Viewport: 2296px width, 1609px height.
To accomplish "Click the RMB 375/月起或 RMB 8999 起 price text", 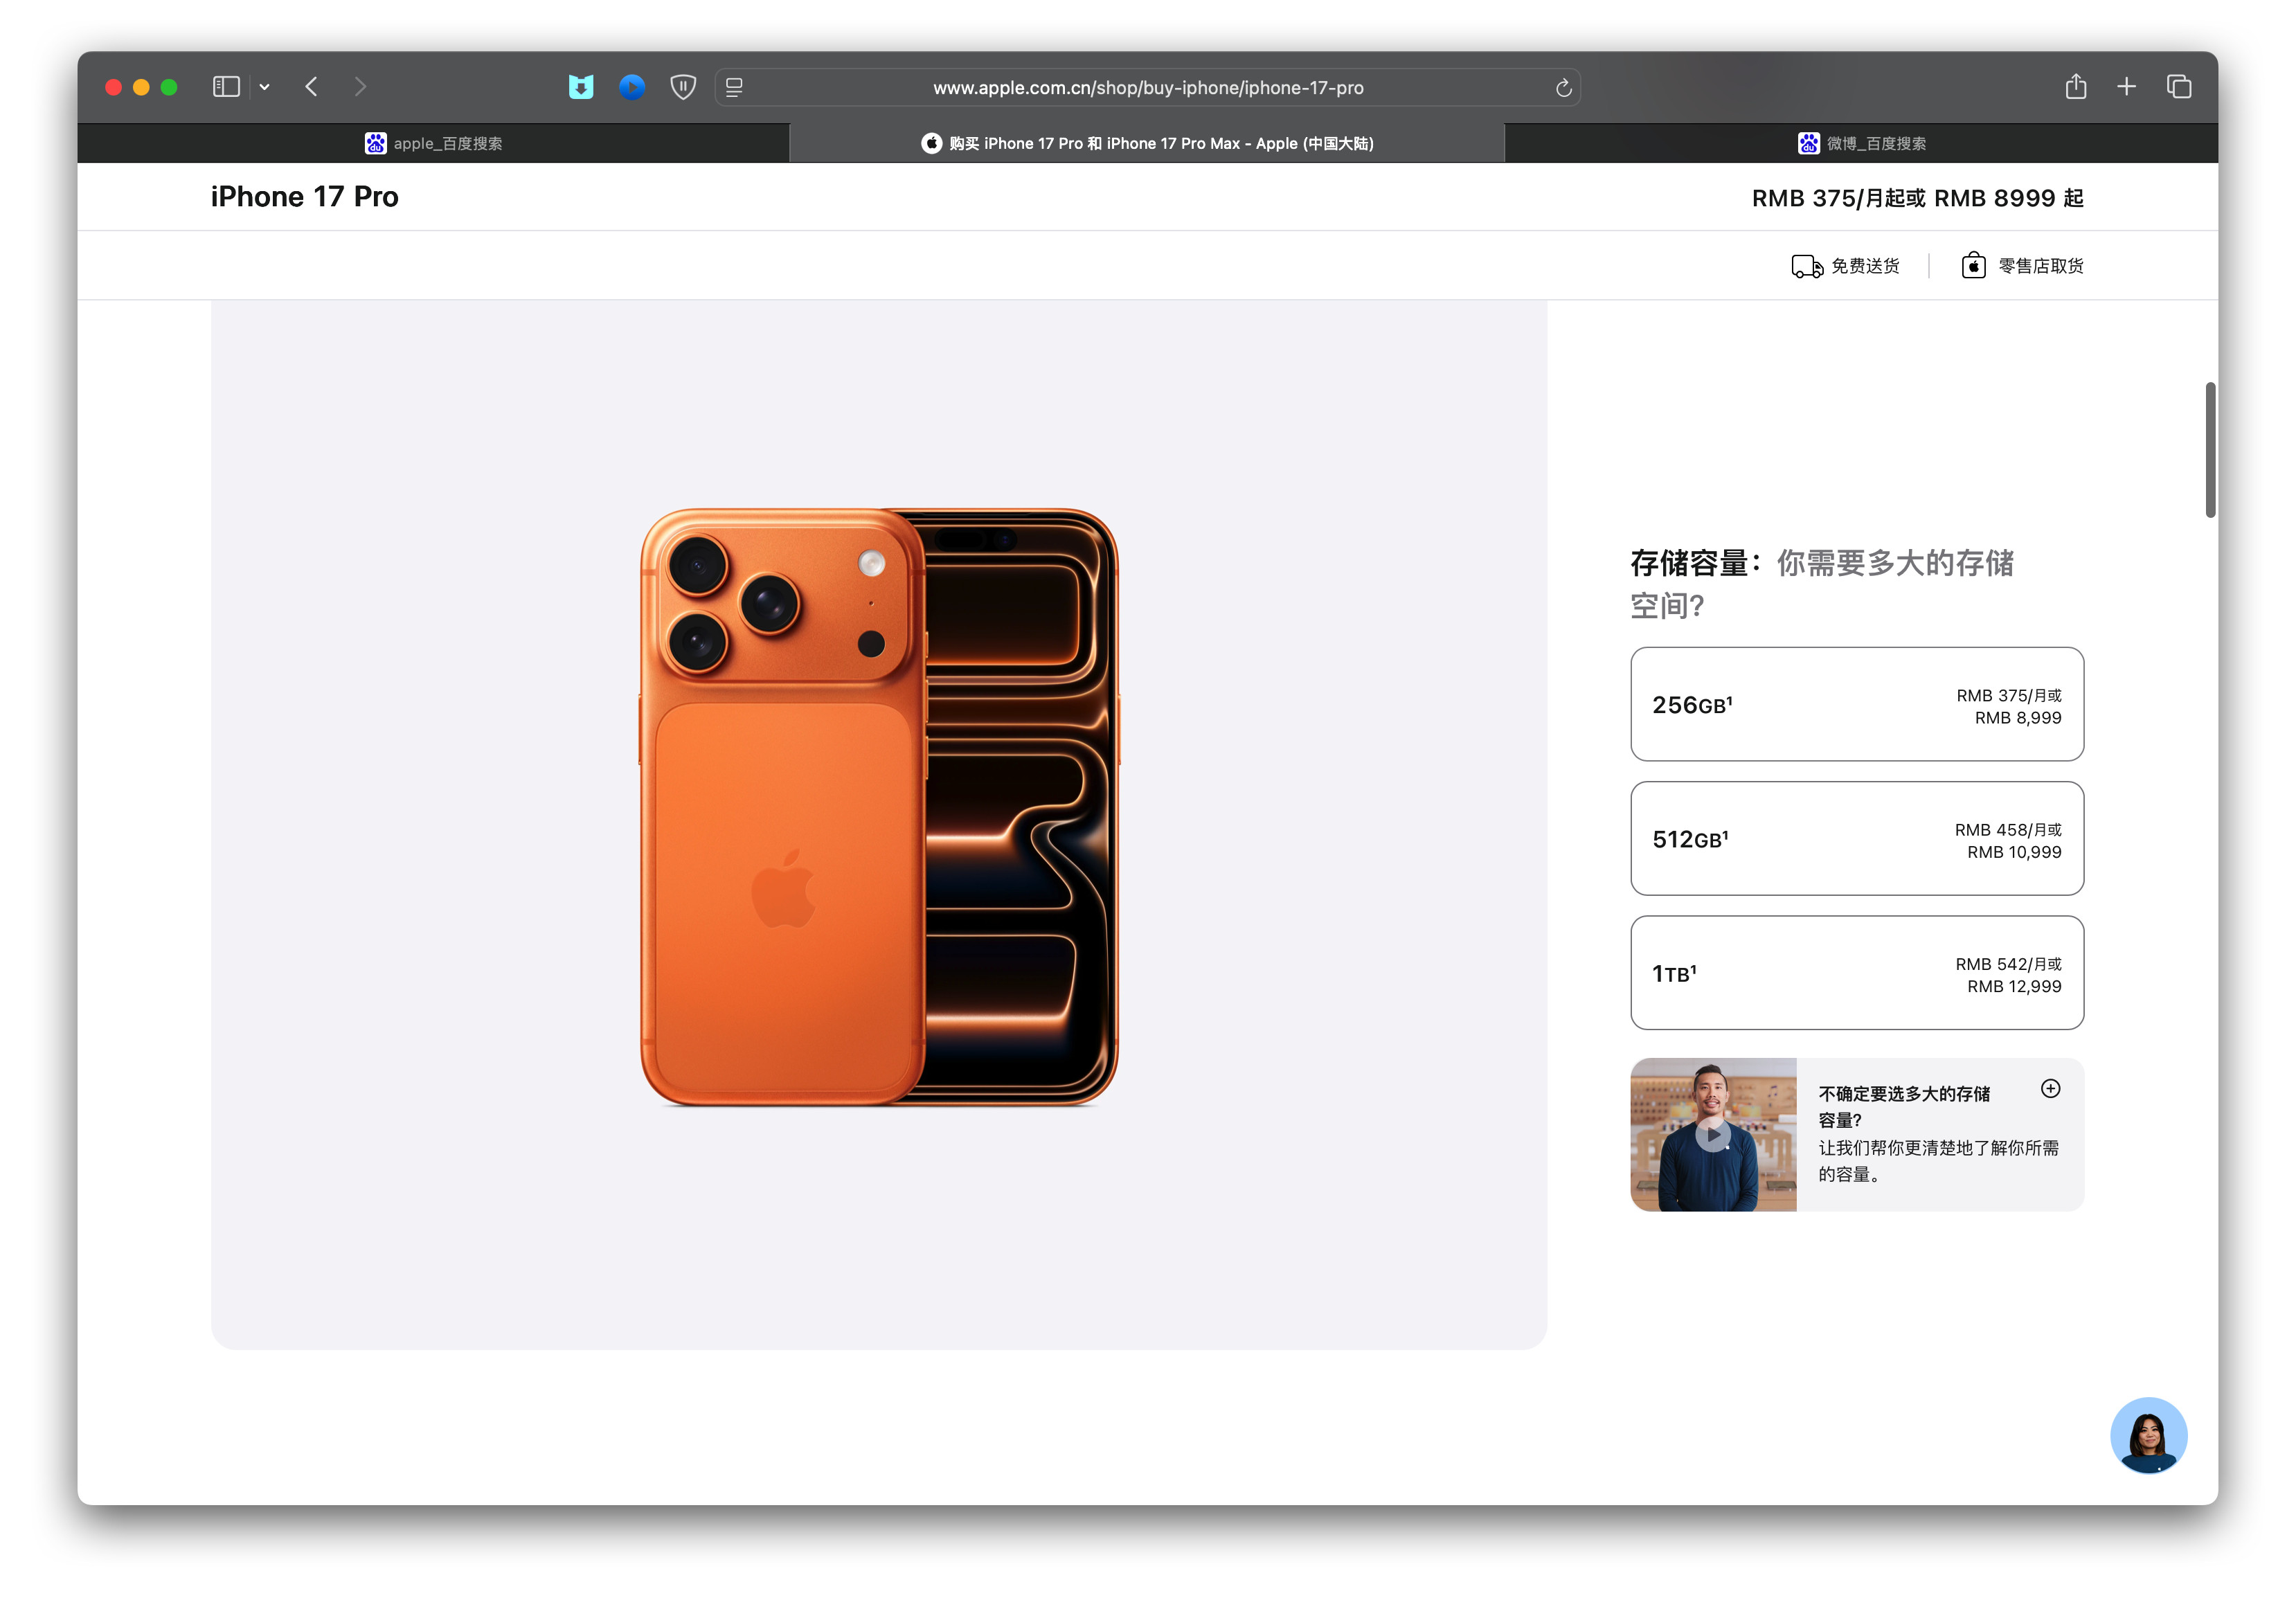I will pos(1917,198).
